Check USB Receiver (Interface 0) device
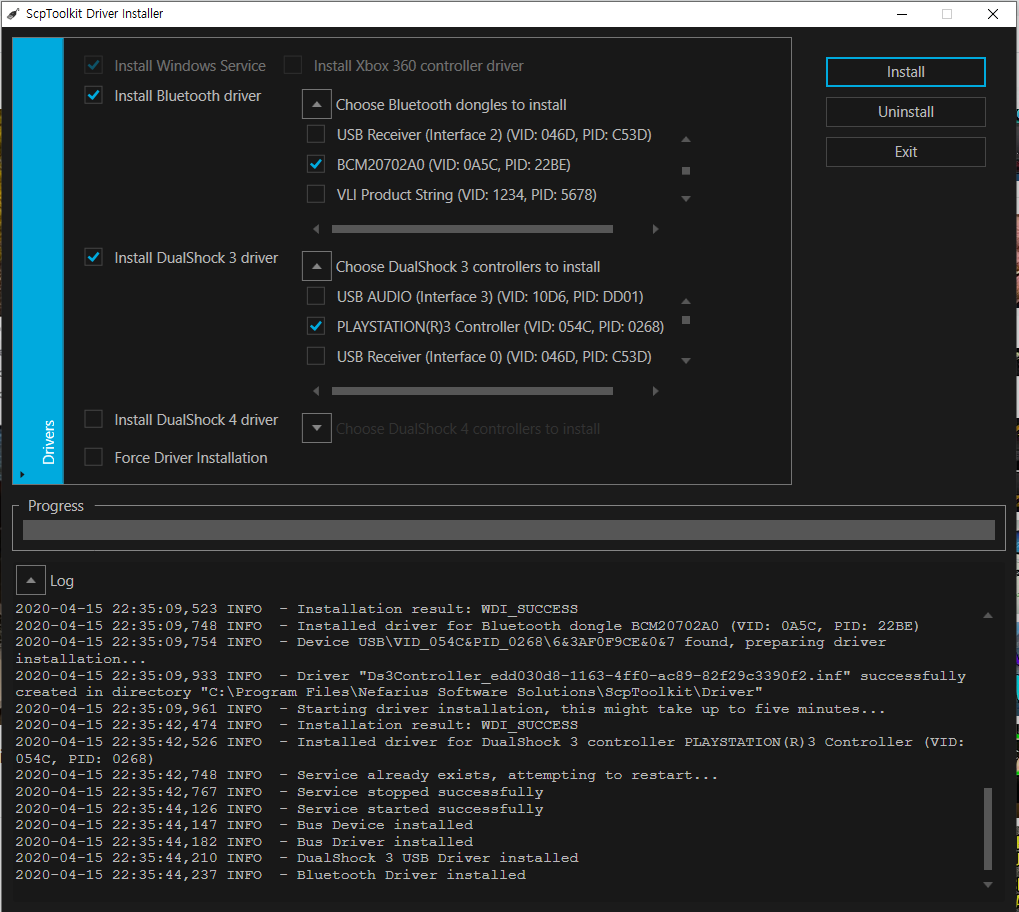The image size is (1019, 912). click(x=316, y=356)
